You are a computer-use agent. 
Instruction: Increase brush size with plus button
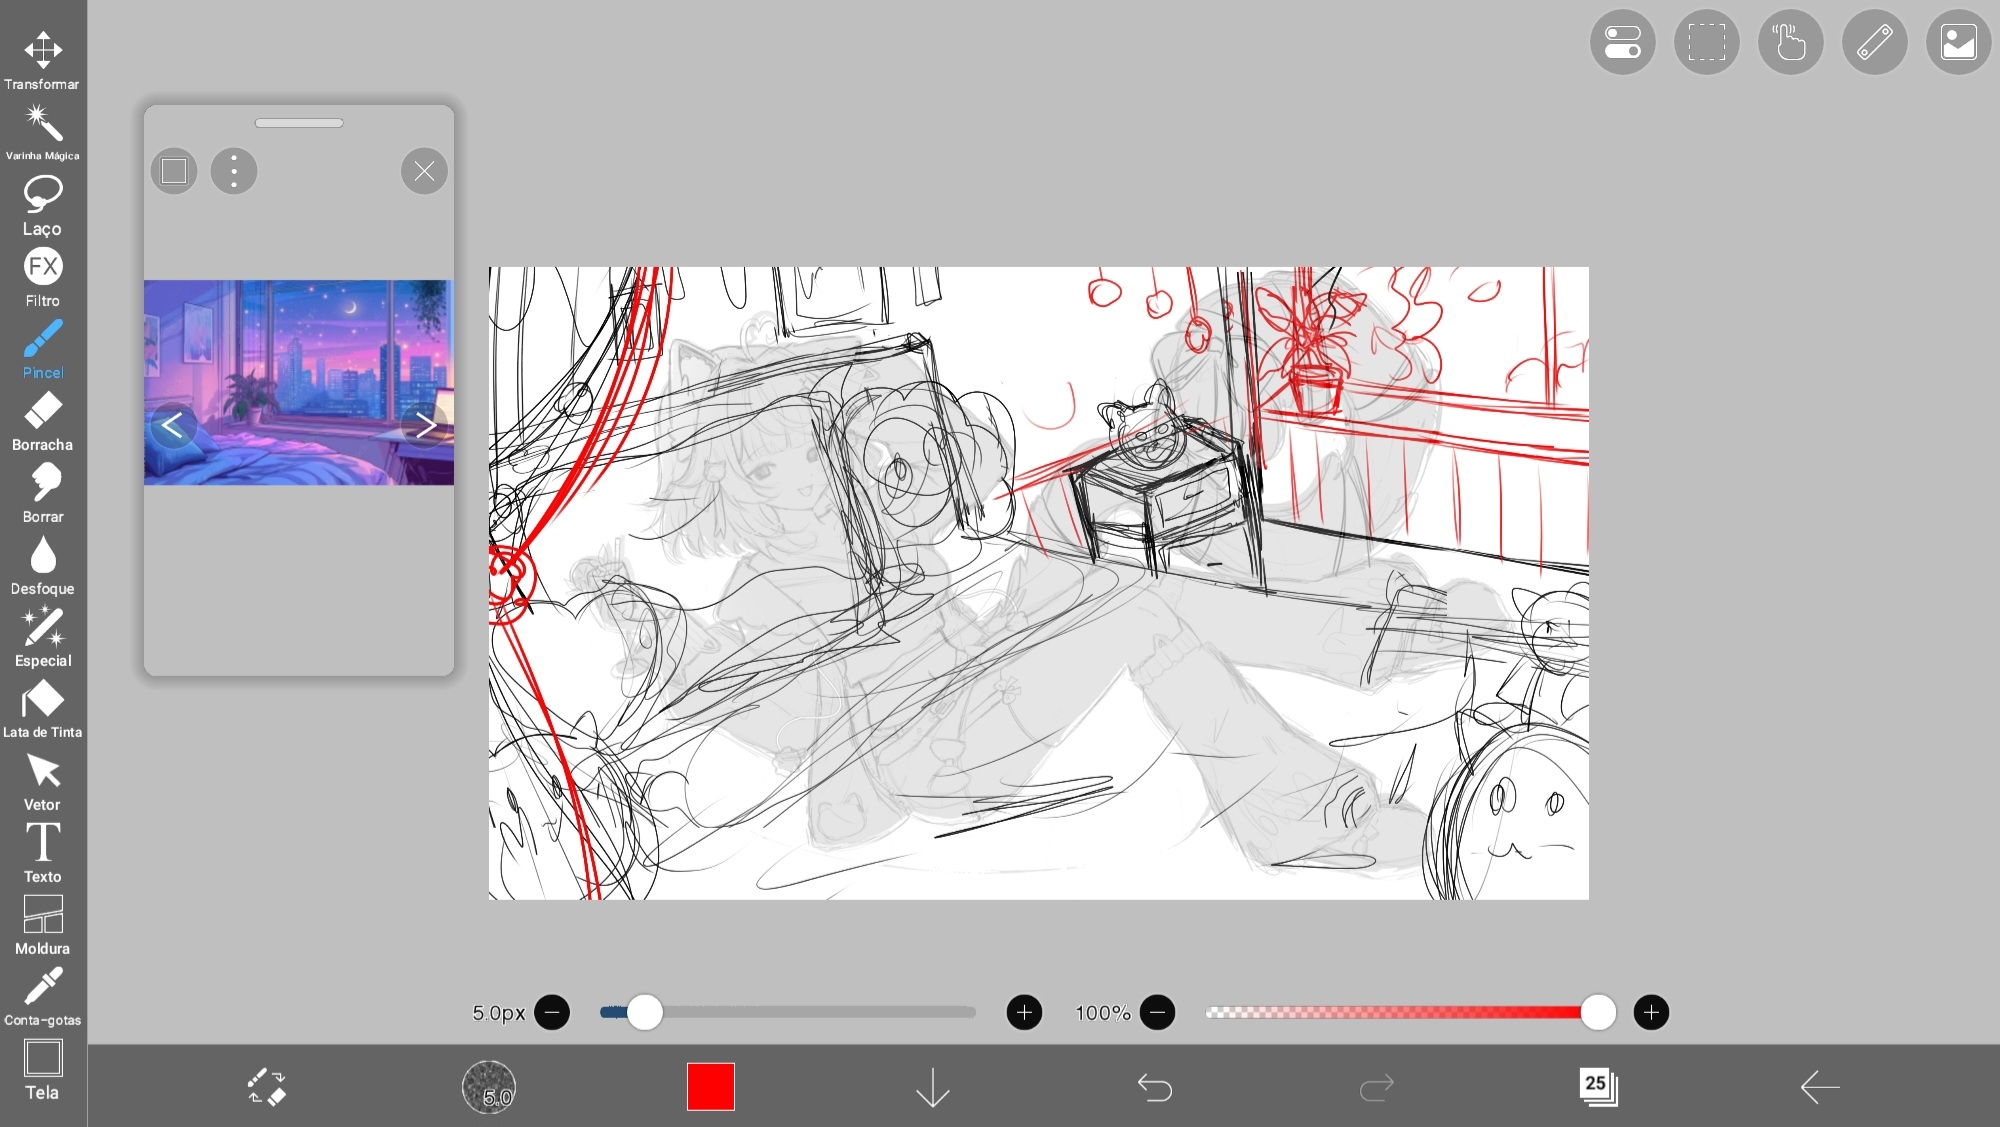(x=1024, y=1012)
